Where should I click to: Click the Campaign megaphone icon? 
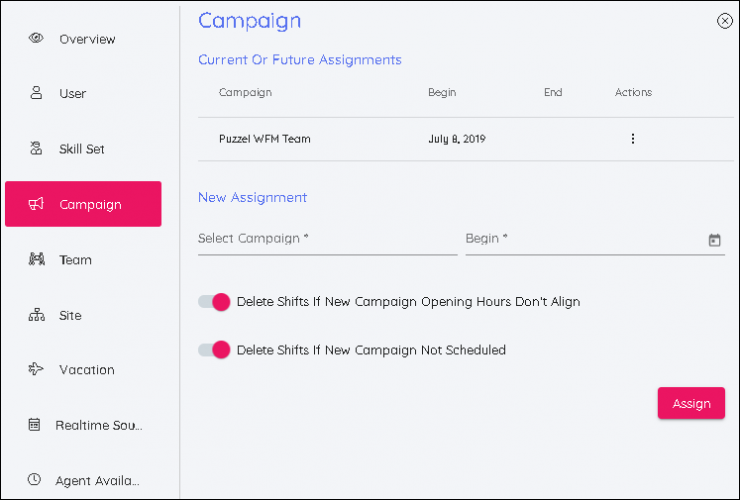click(36, 204)
